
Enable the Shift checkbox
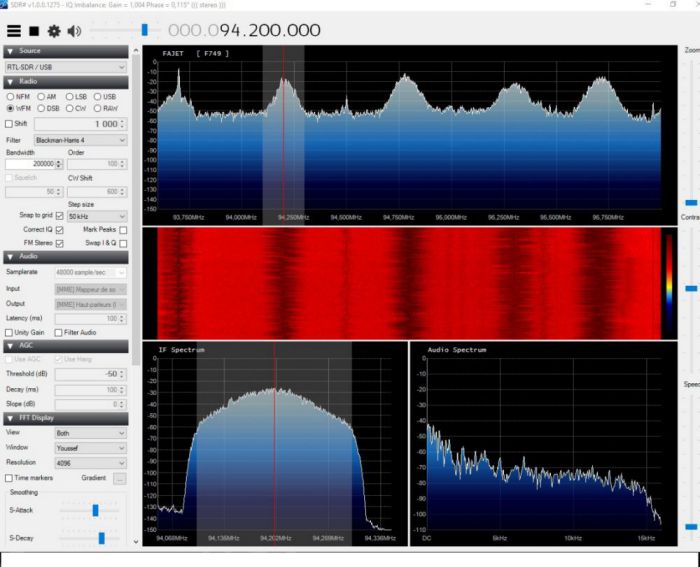pos(8,124)
